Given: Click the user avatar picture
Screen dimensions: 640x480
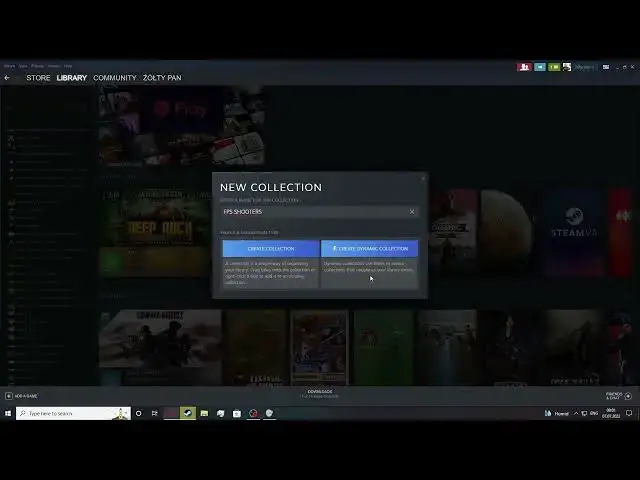Looking at the screenshot, I should tap(567, 67).
